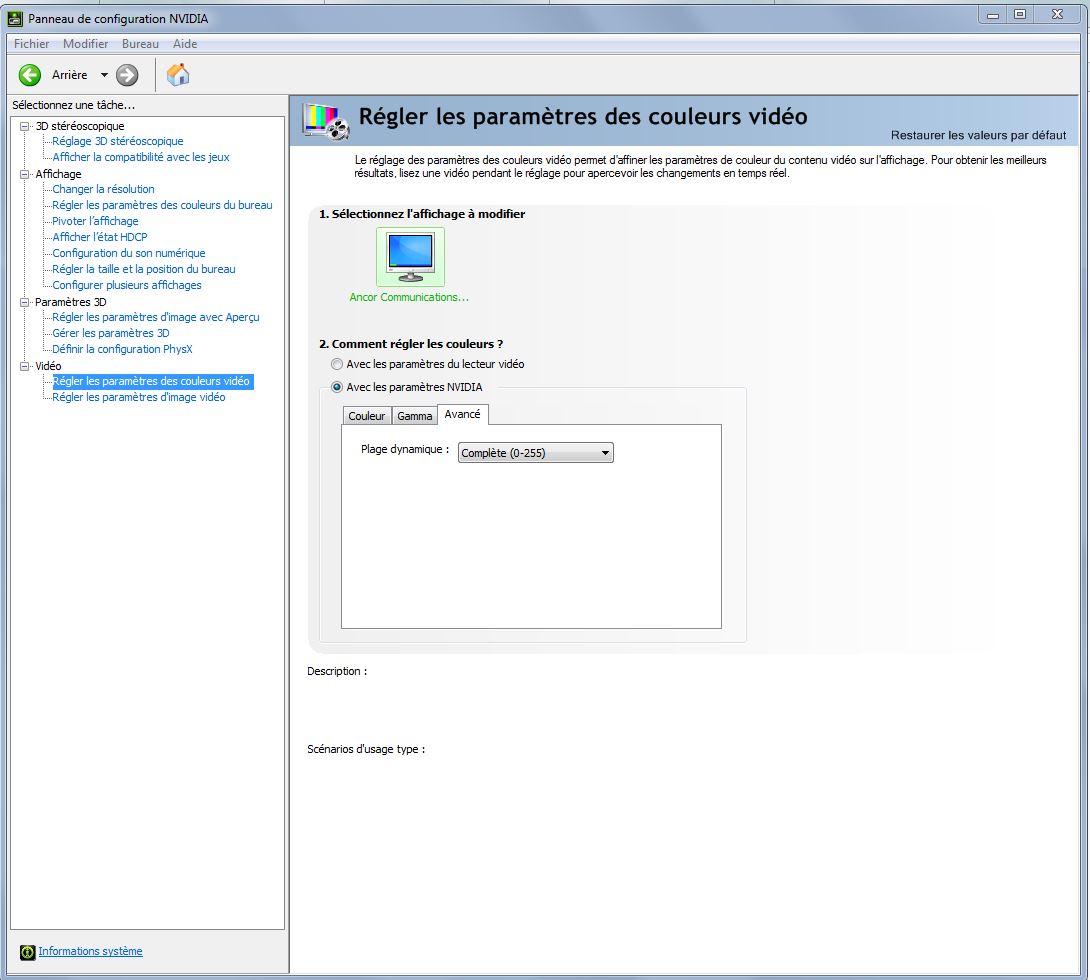This screenshot has width=1090, height=980.
Task: Open Pivoter l'affichage
Action: tap(95, 221)
